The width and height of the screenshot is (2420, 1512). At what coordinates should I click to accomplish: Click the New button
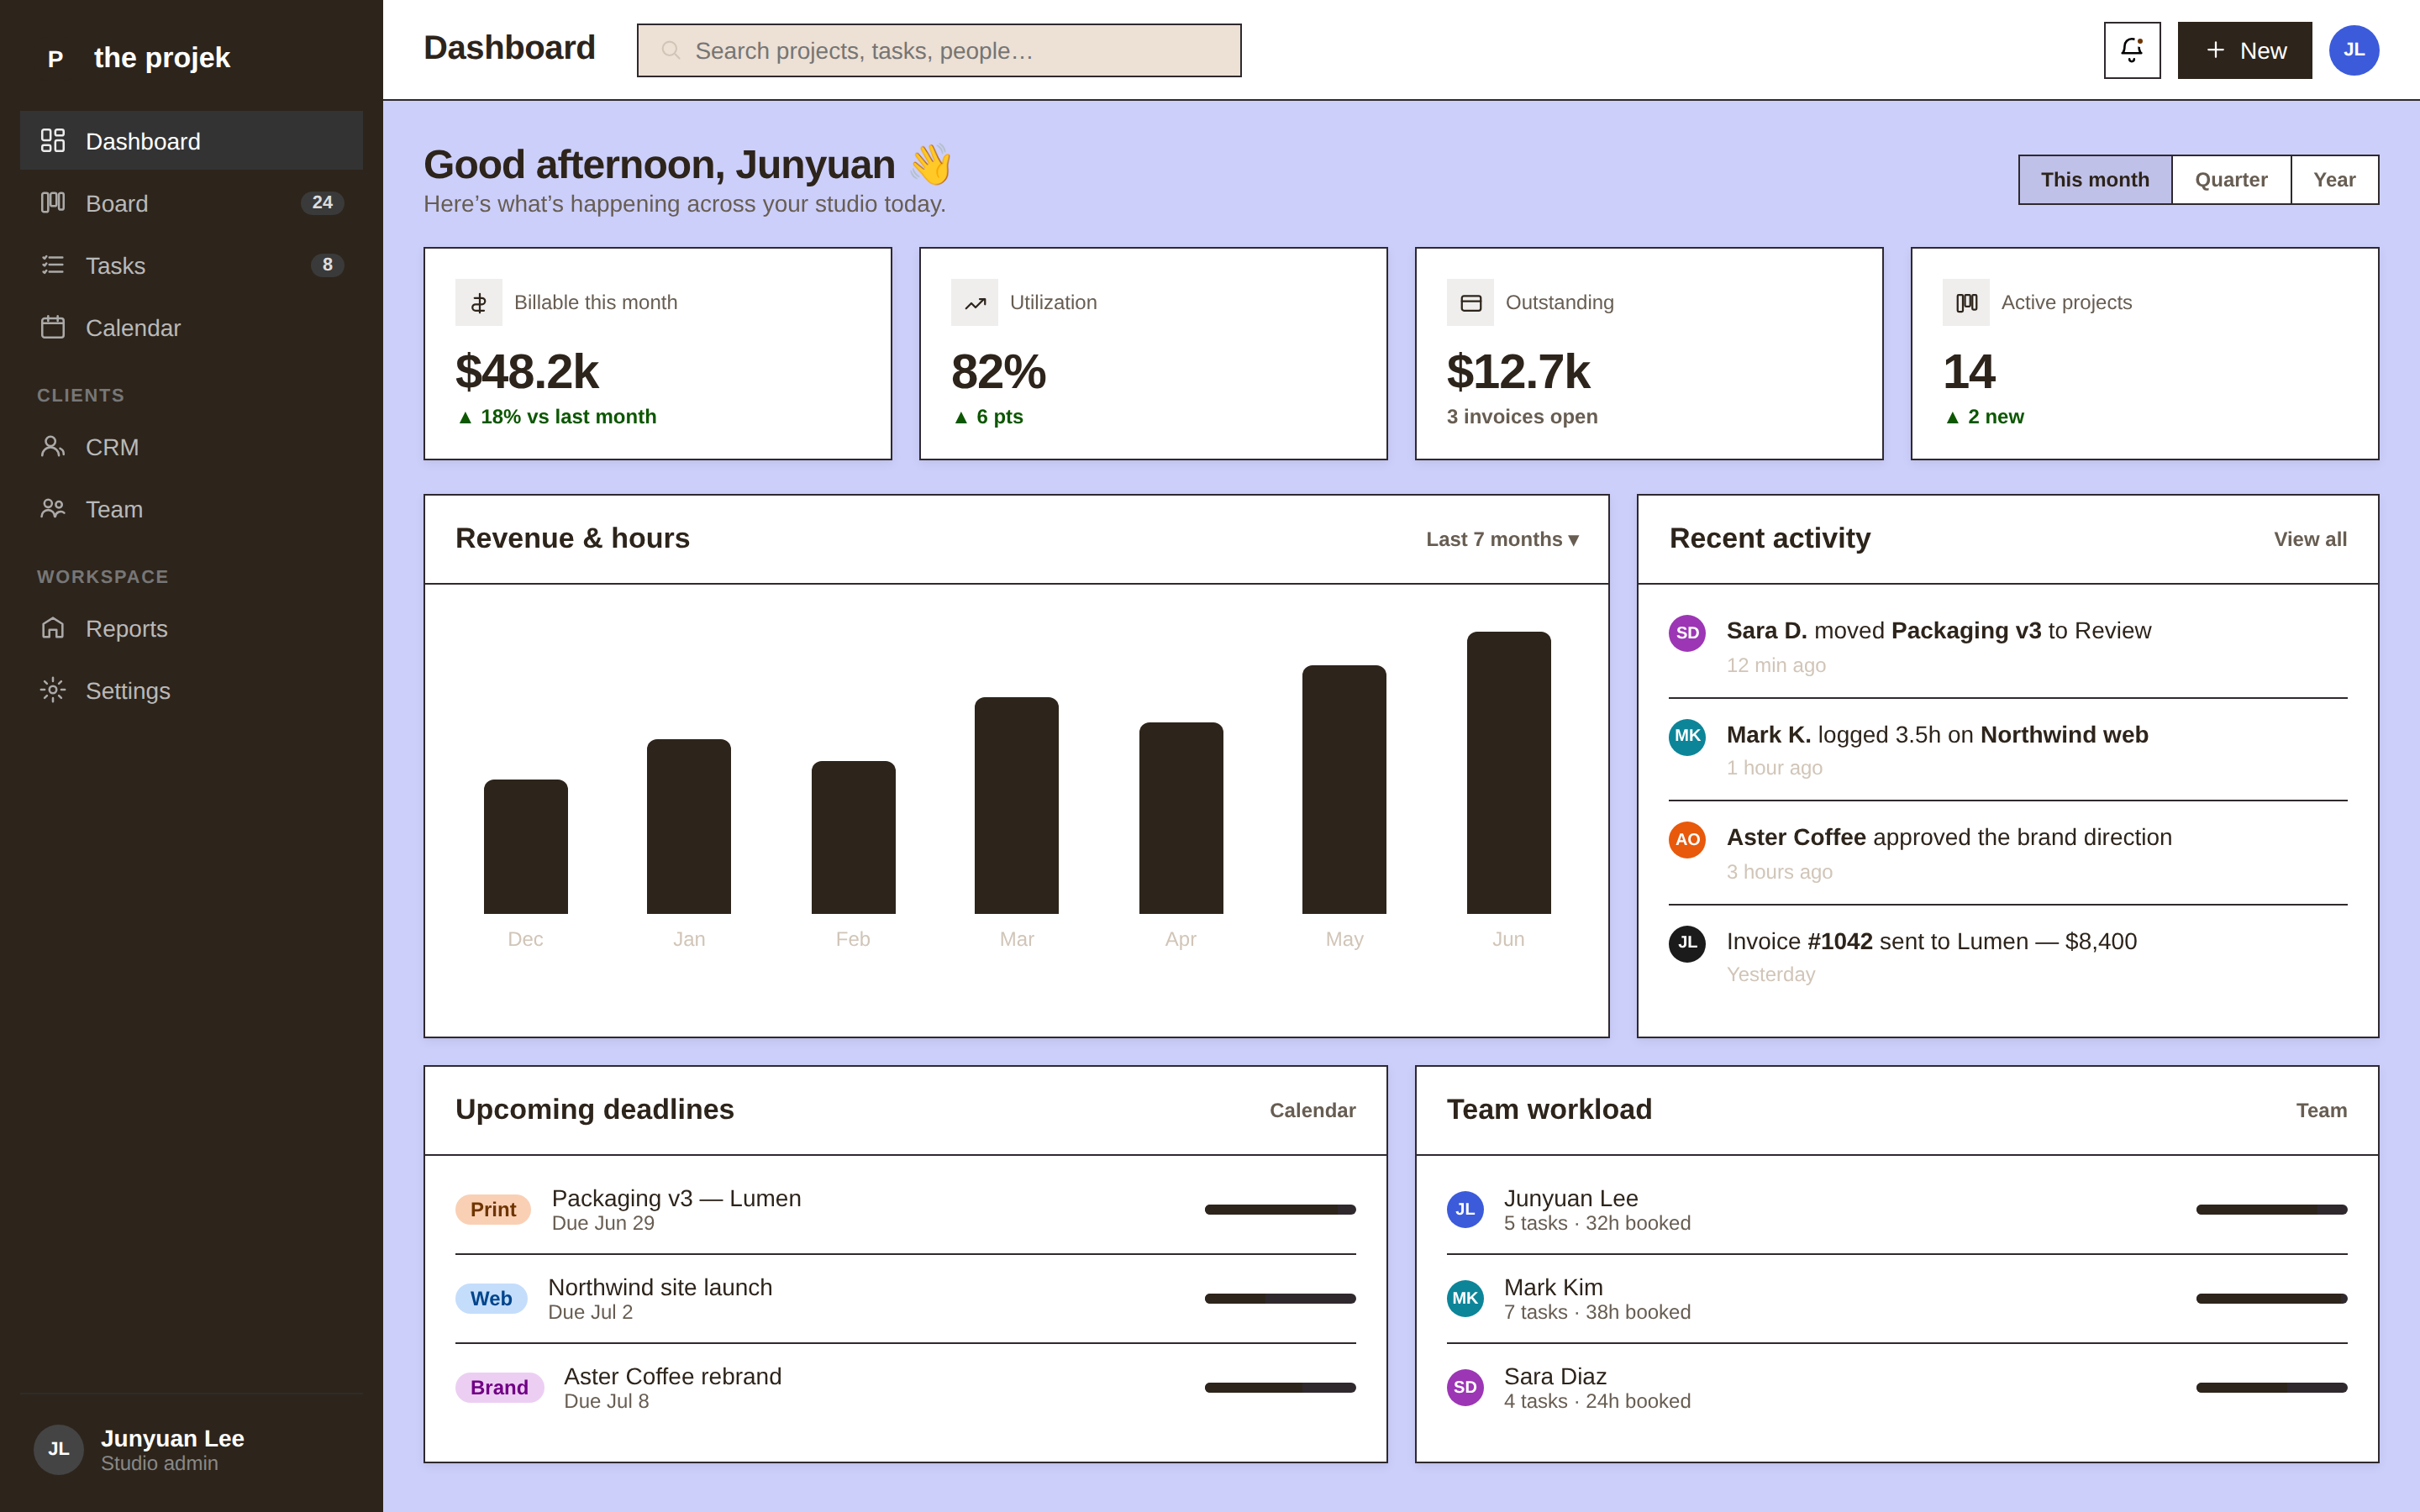coord(2245,50)
